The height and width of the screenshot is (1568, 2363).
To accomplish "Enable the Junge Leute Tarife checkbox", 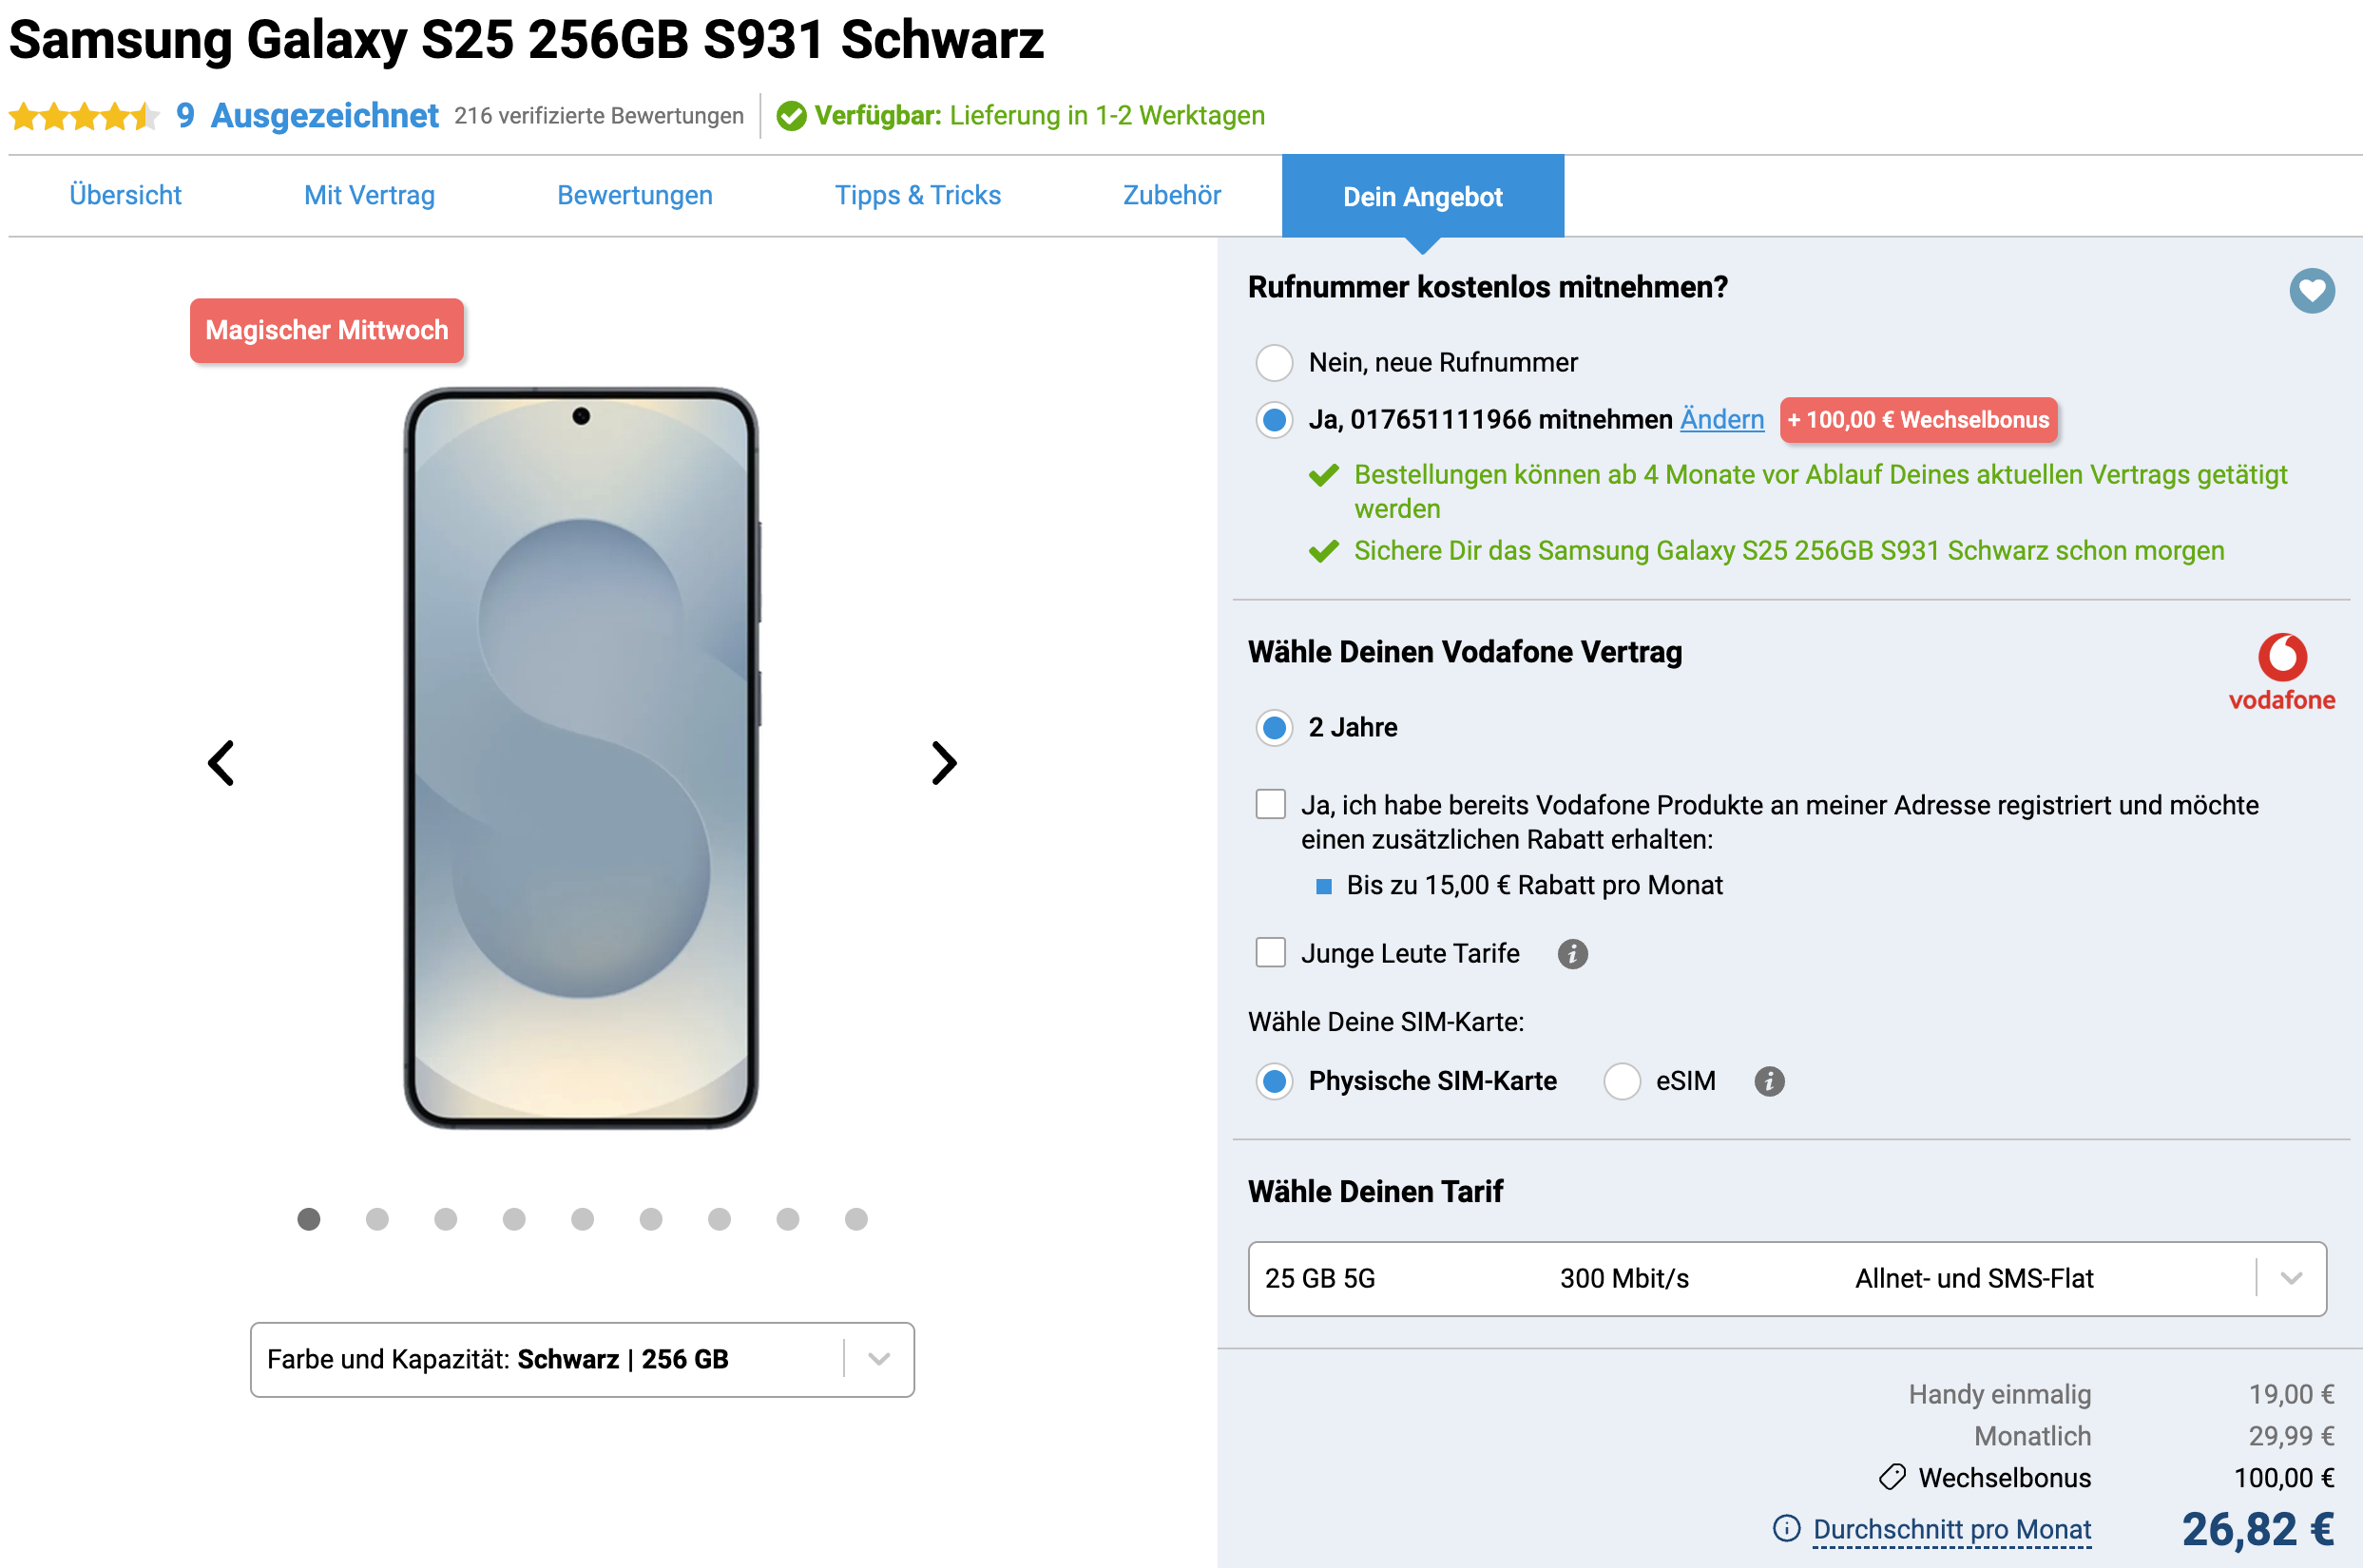I will click(1270, 952).
